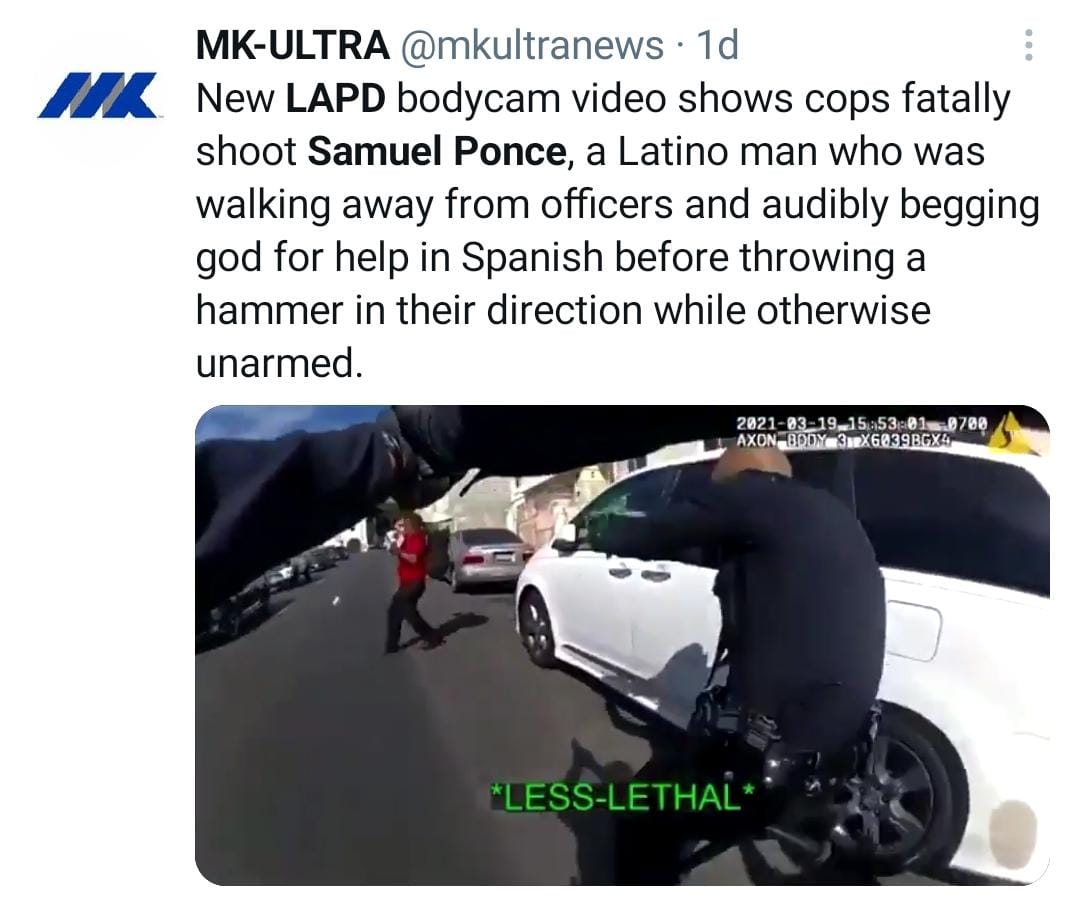Viewport: 1080px width, 906px height.
Task: Click the officer's bald head in video
Action: click(x=751, y=469)
